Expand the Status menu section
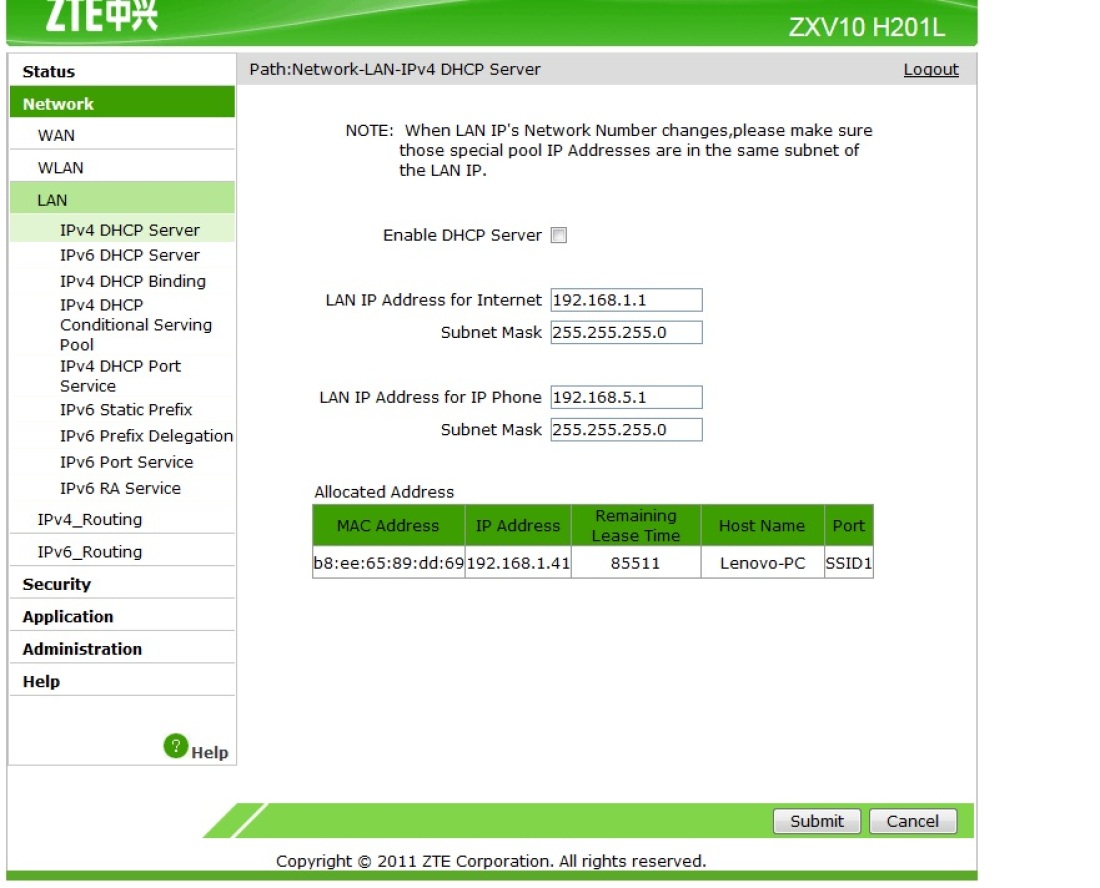Image resolution: width=1100 pixels, height=888 pixels. [49, 72]
